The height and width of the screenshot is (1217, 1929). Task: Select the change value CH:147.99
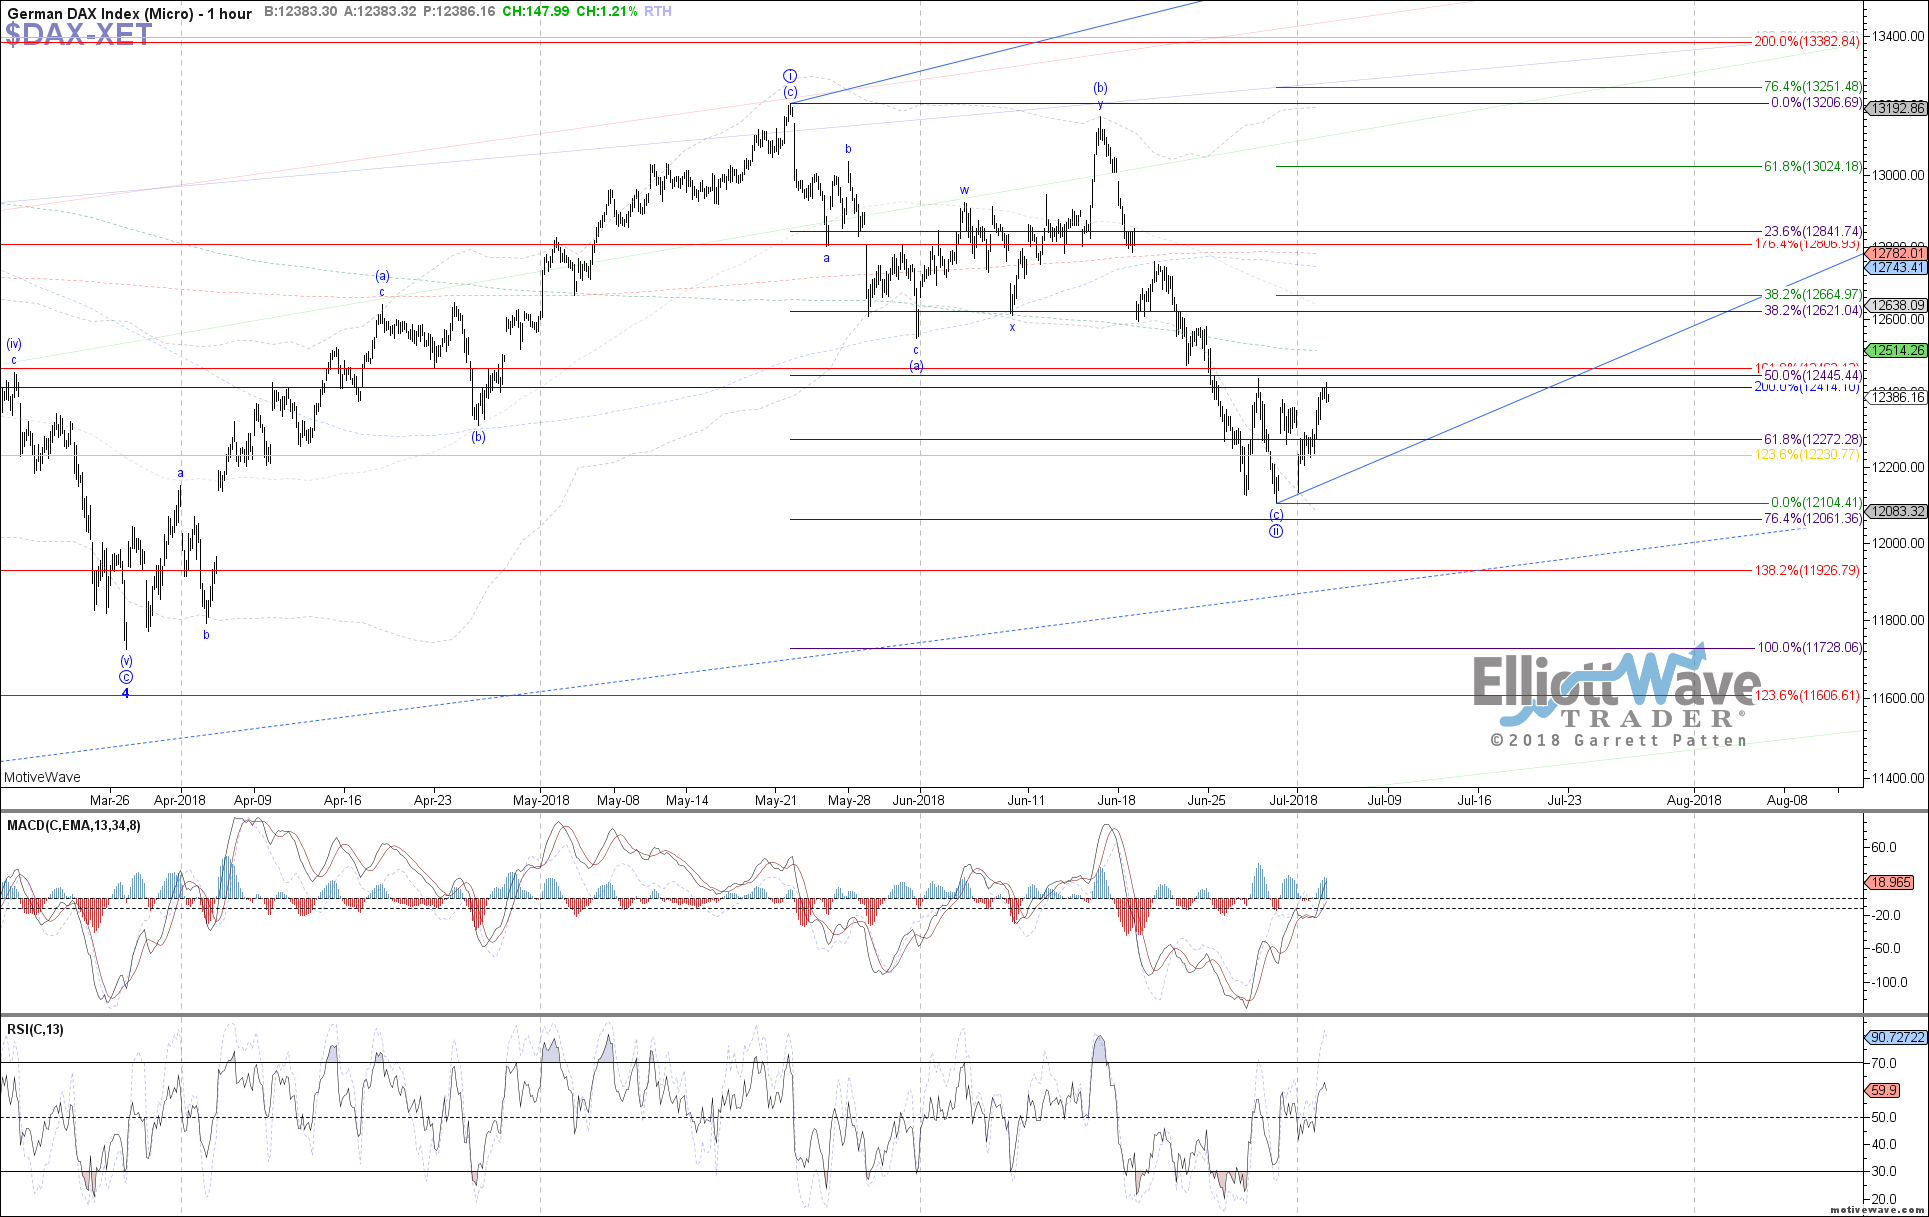point(536,12)
